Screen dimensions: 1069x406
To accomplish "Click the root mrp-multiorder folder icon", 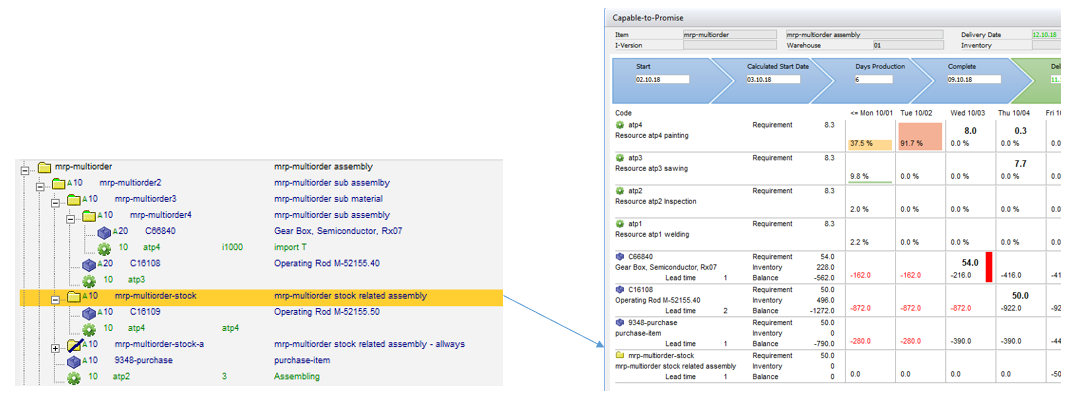I will coord(43,167).
